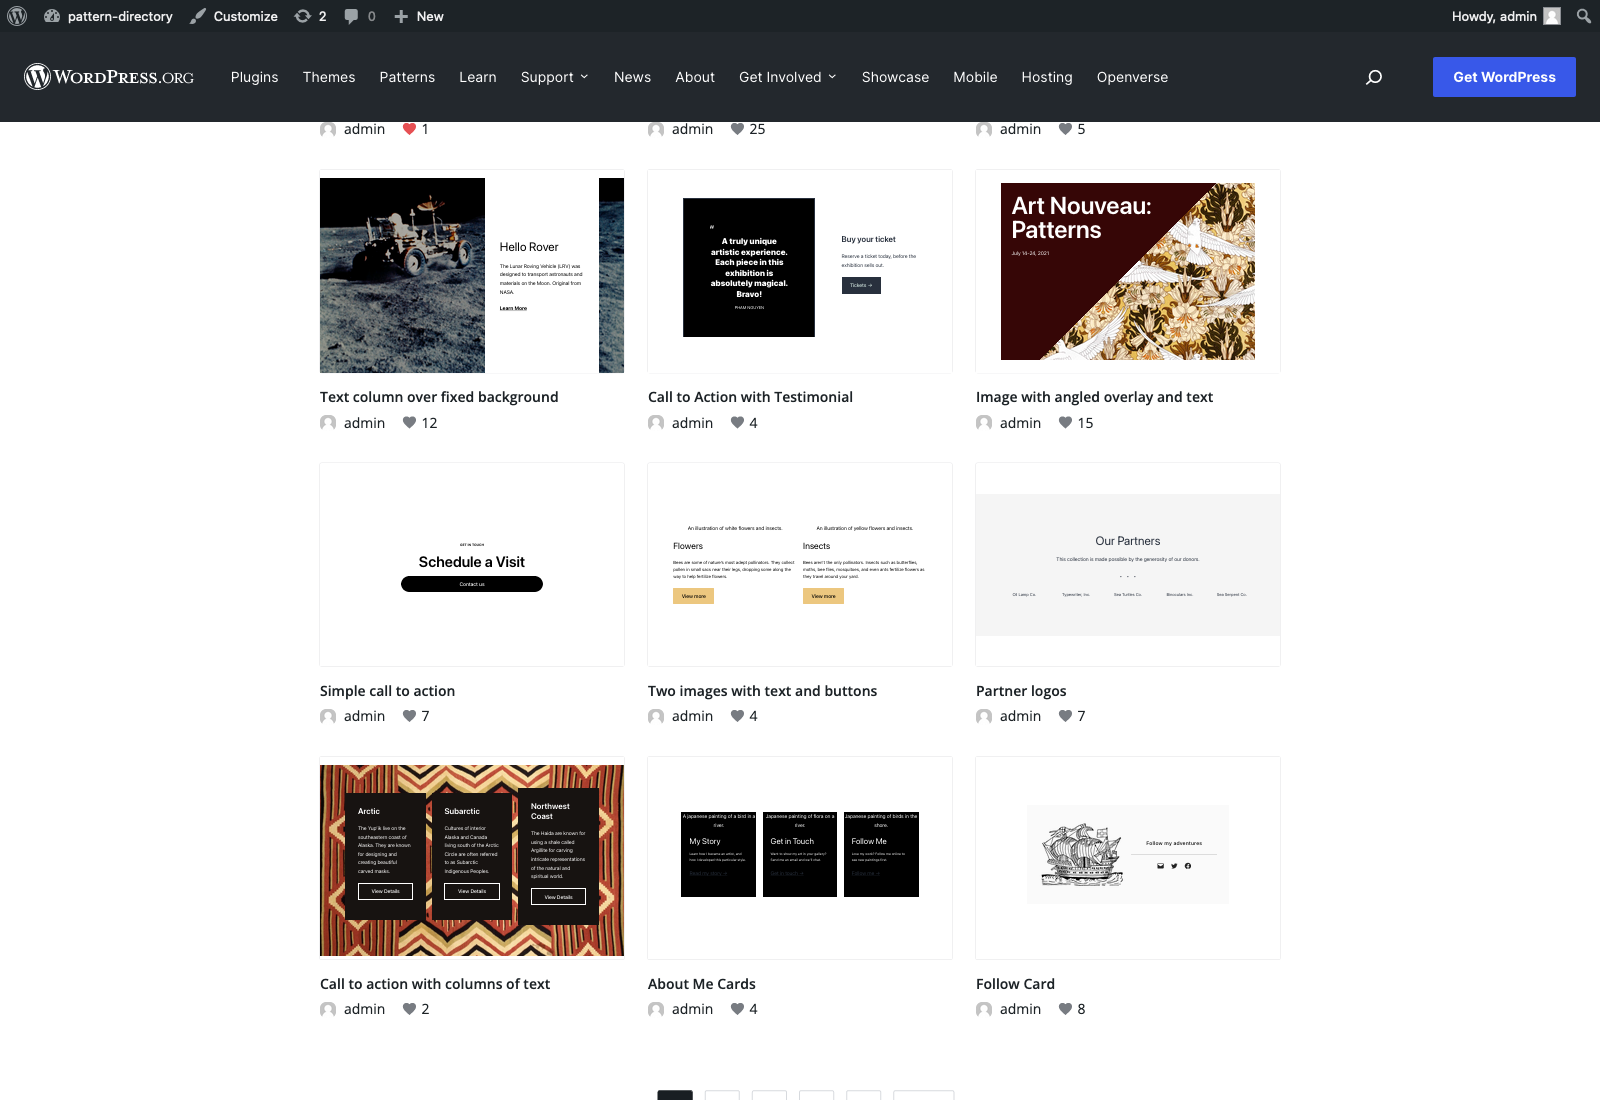Open site search magnifier in header
This screenshot has height=1100, width=1600.
(x=1374, y=77)
